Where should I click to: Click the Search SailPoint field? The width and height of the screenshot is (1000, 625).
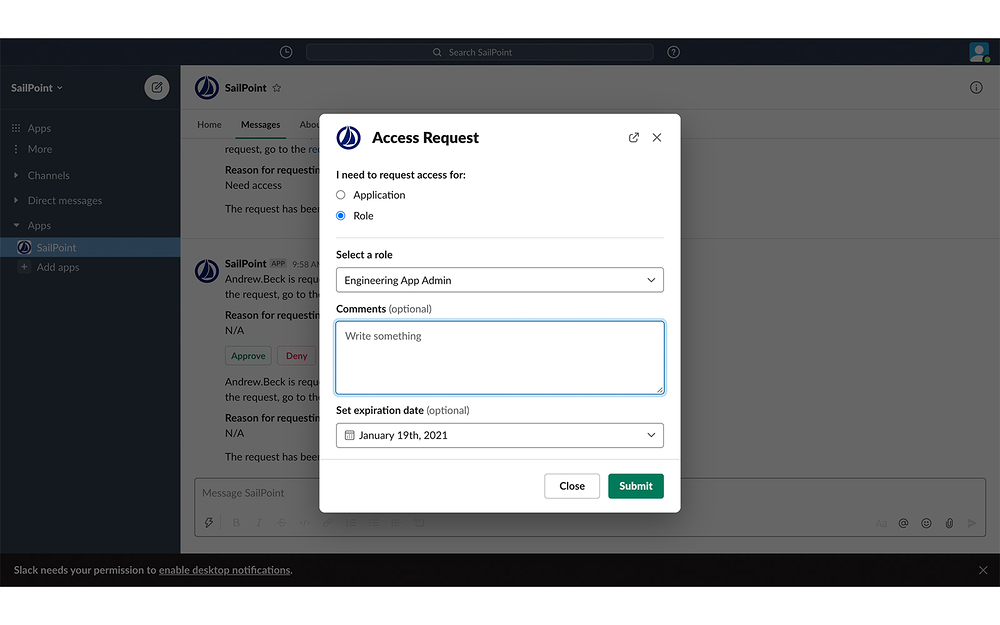(x=480, y=52)
